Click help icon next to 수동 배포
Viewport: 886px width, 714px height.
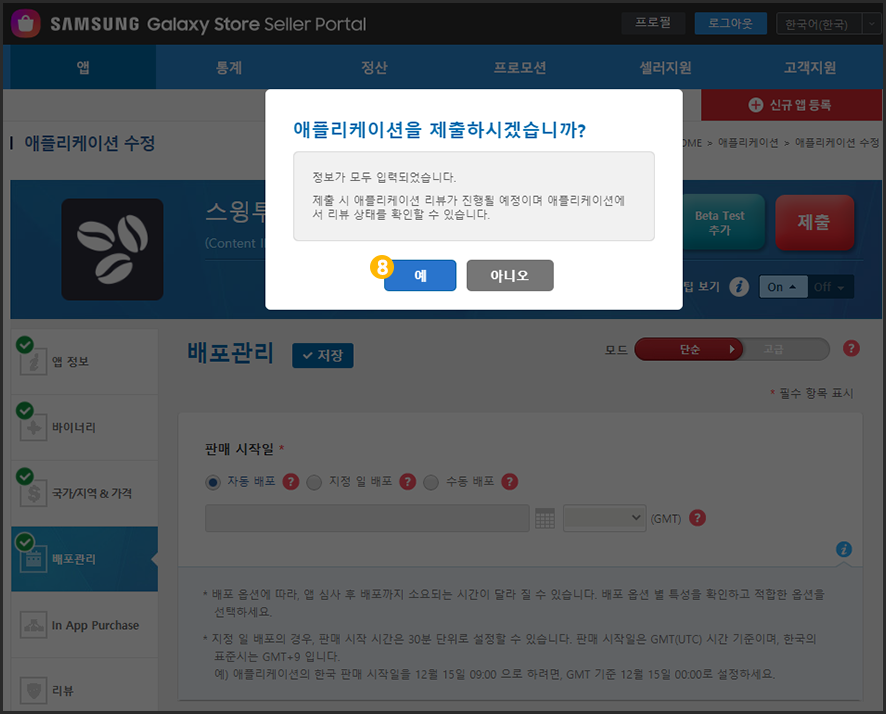(x=510, y=482)
